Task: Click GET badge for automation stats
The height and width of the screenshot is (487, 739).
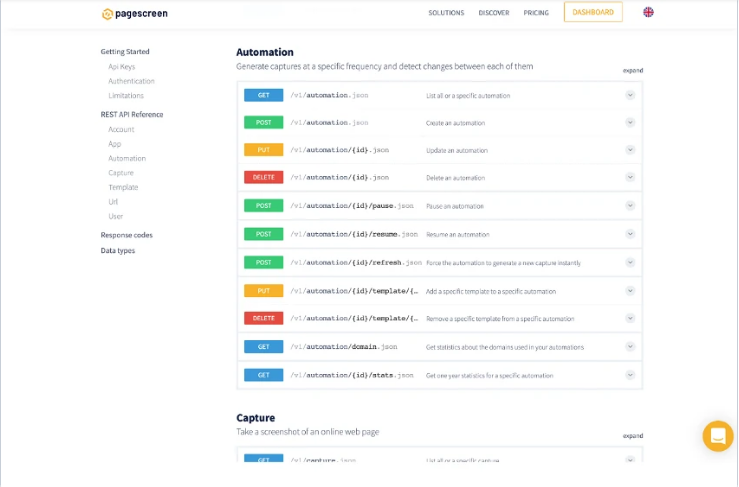Action: [263, 375]
